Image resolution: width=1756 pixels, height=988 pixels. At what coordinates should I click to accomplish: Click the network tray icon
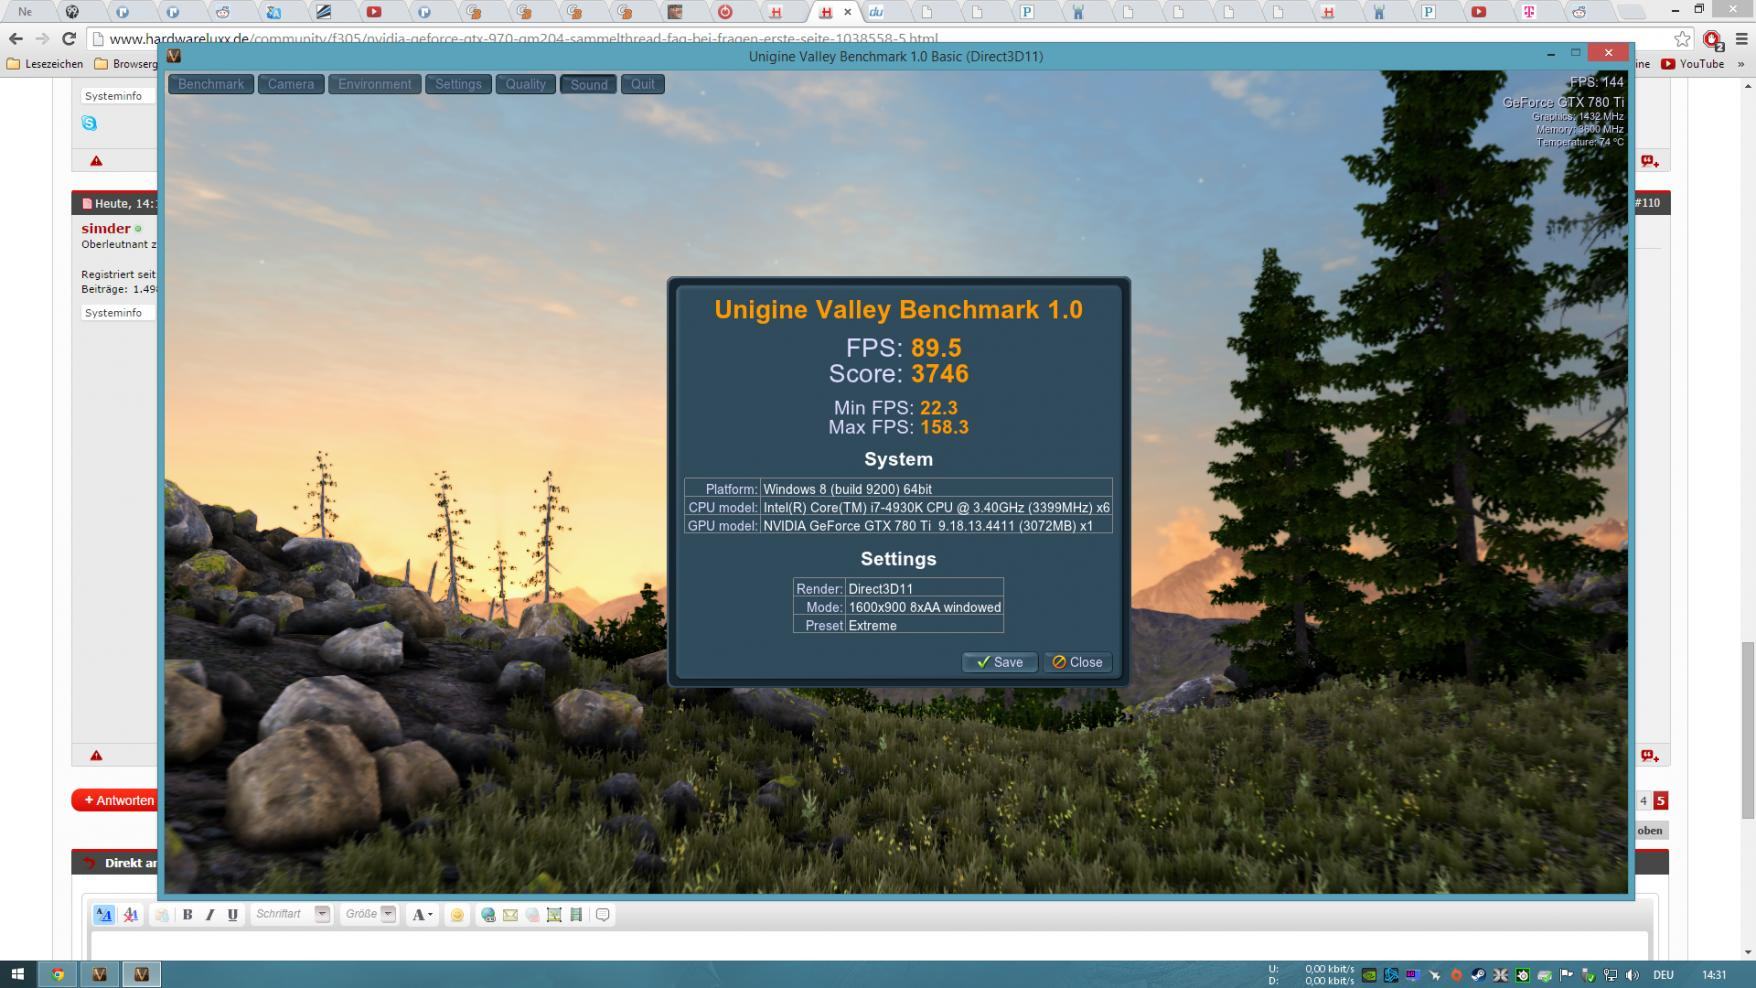1610,975
